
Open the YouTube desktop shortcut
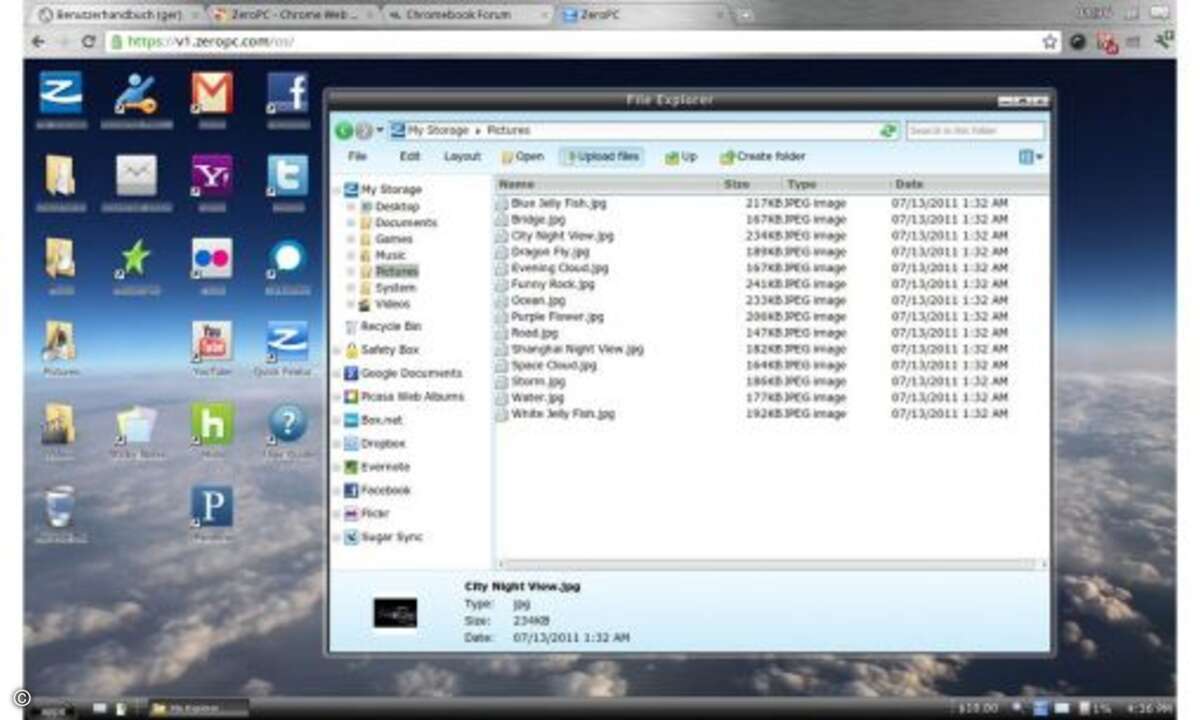[x=212, y=341]
